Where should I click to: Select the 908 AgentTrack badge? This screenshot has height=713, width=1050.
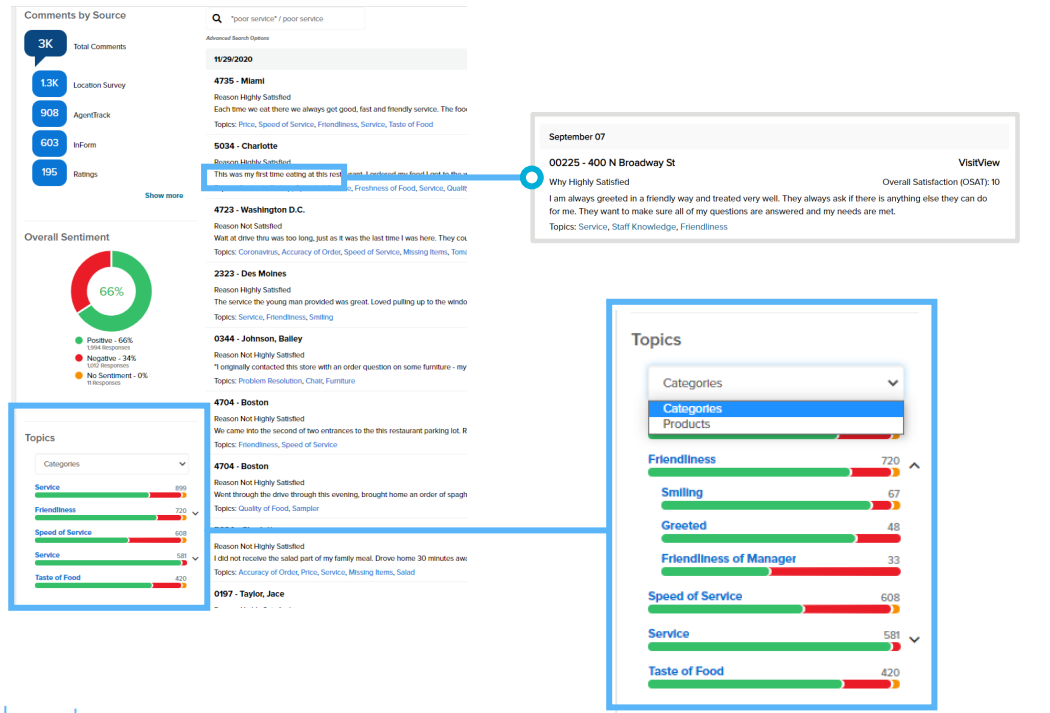50,114
